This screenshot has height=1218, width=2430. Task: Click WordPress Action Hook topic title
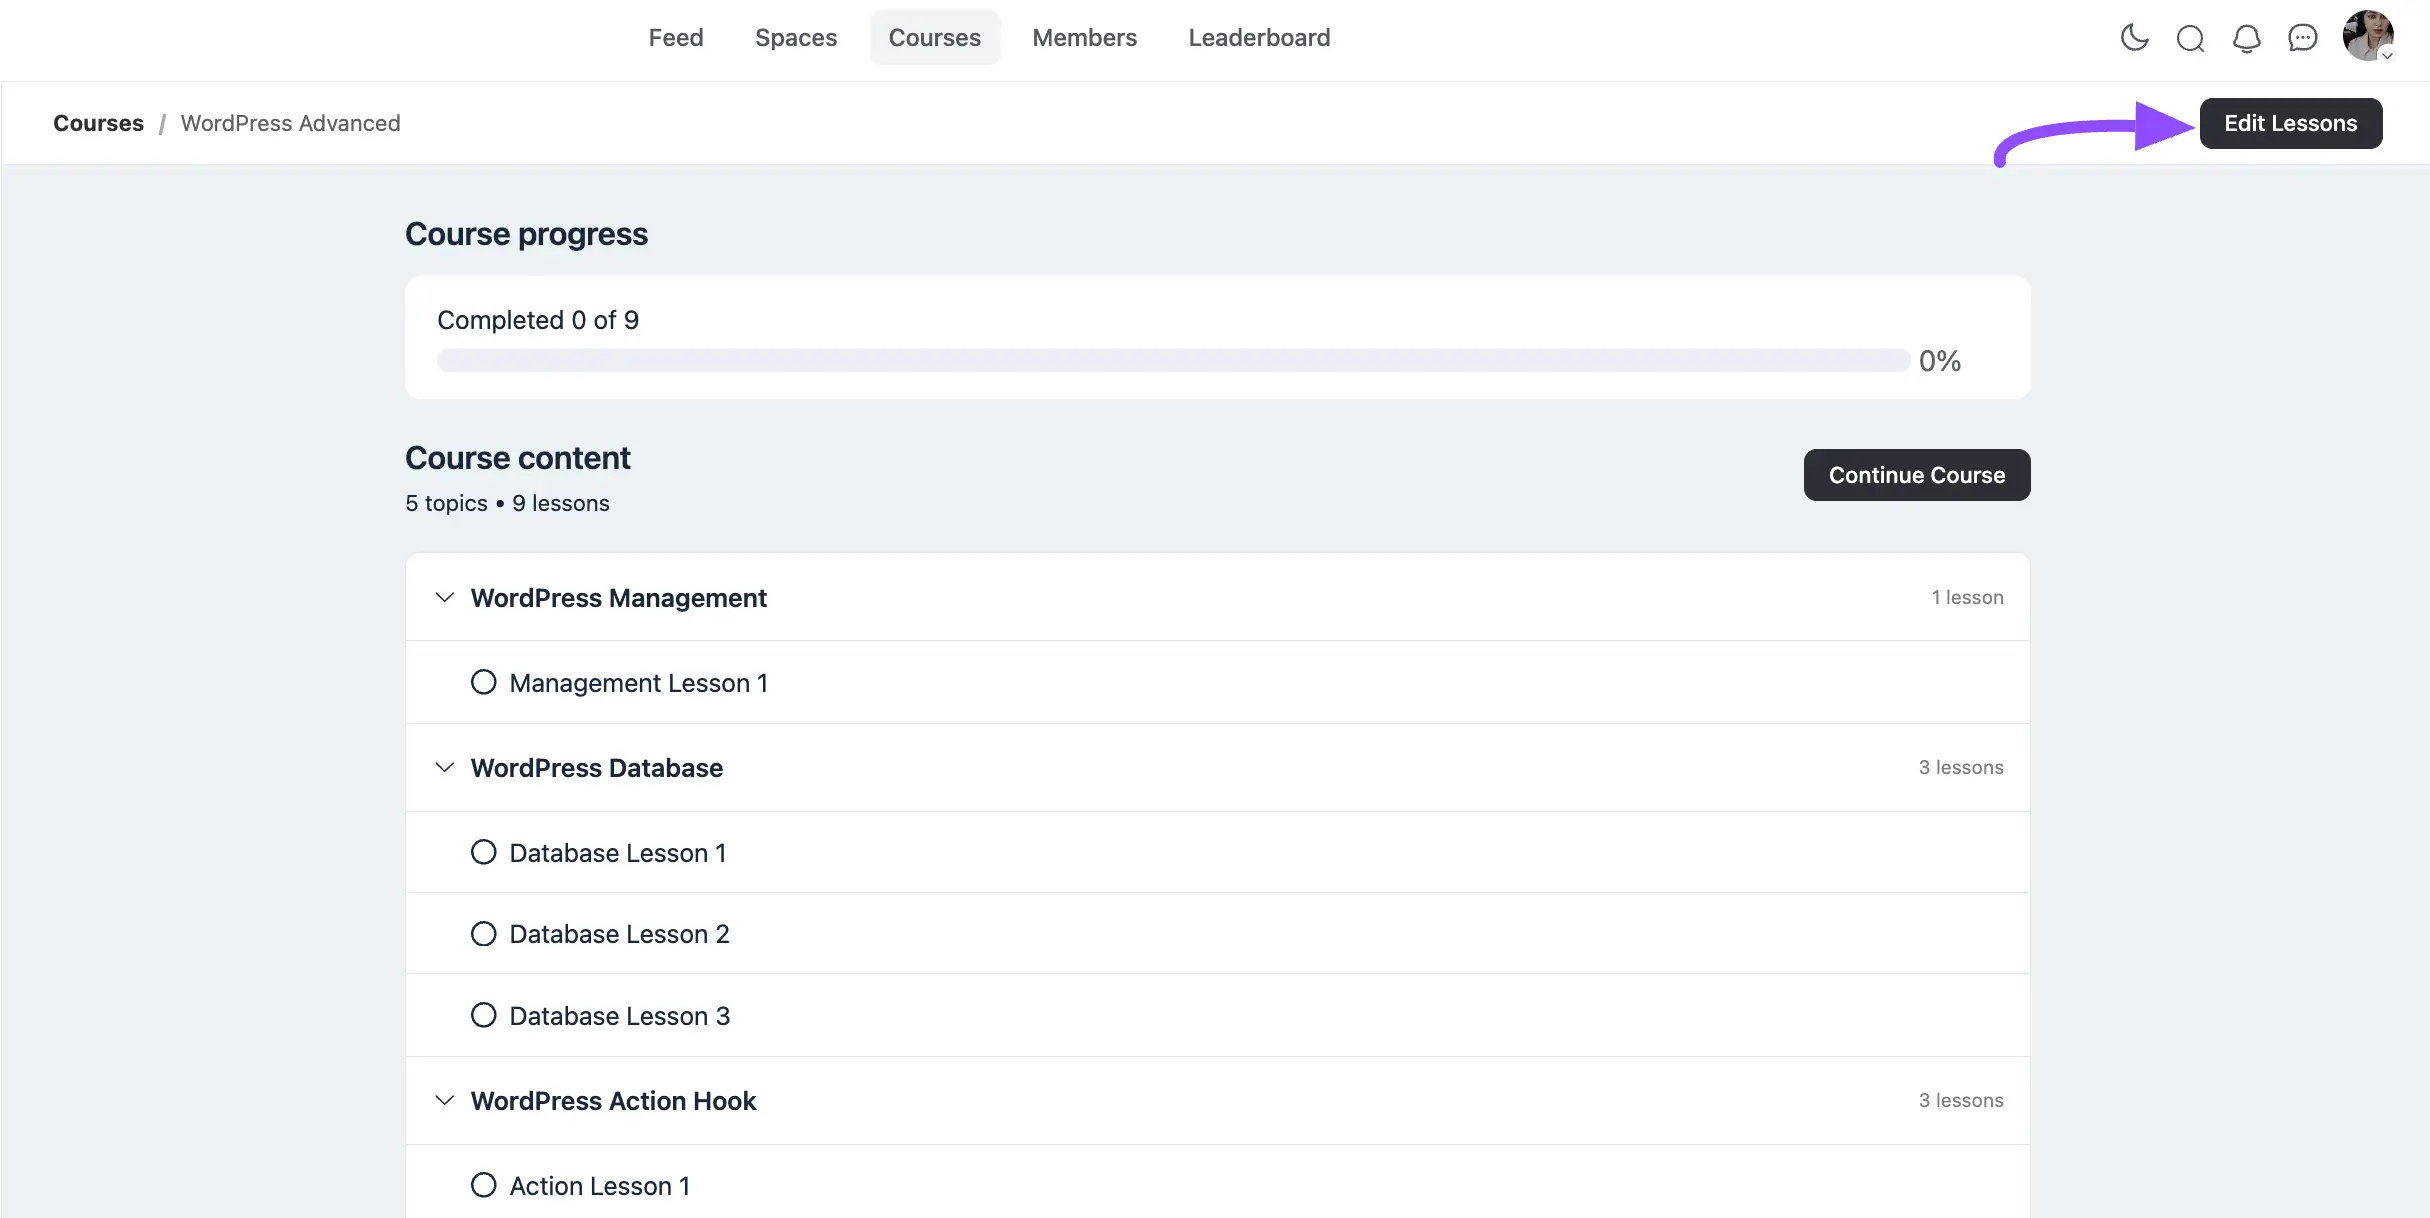click(614, 1101)
